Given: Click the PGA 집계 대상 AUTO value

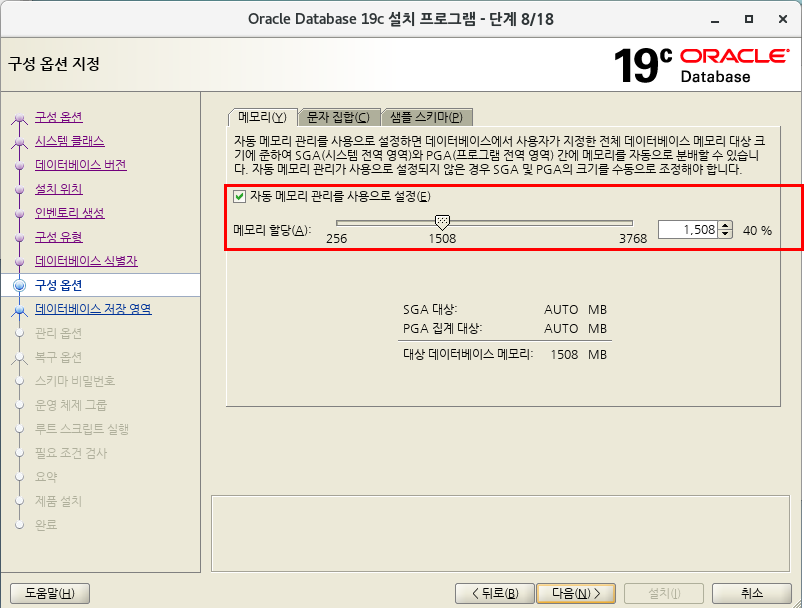Looking at the screenshot, I should click(561, 329).
